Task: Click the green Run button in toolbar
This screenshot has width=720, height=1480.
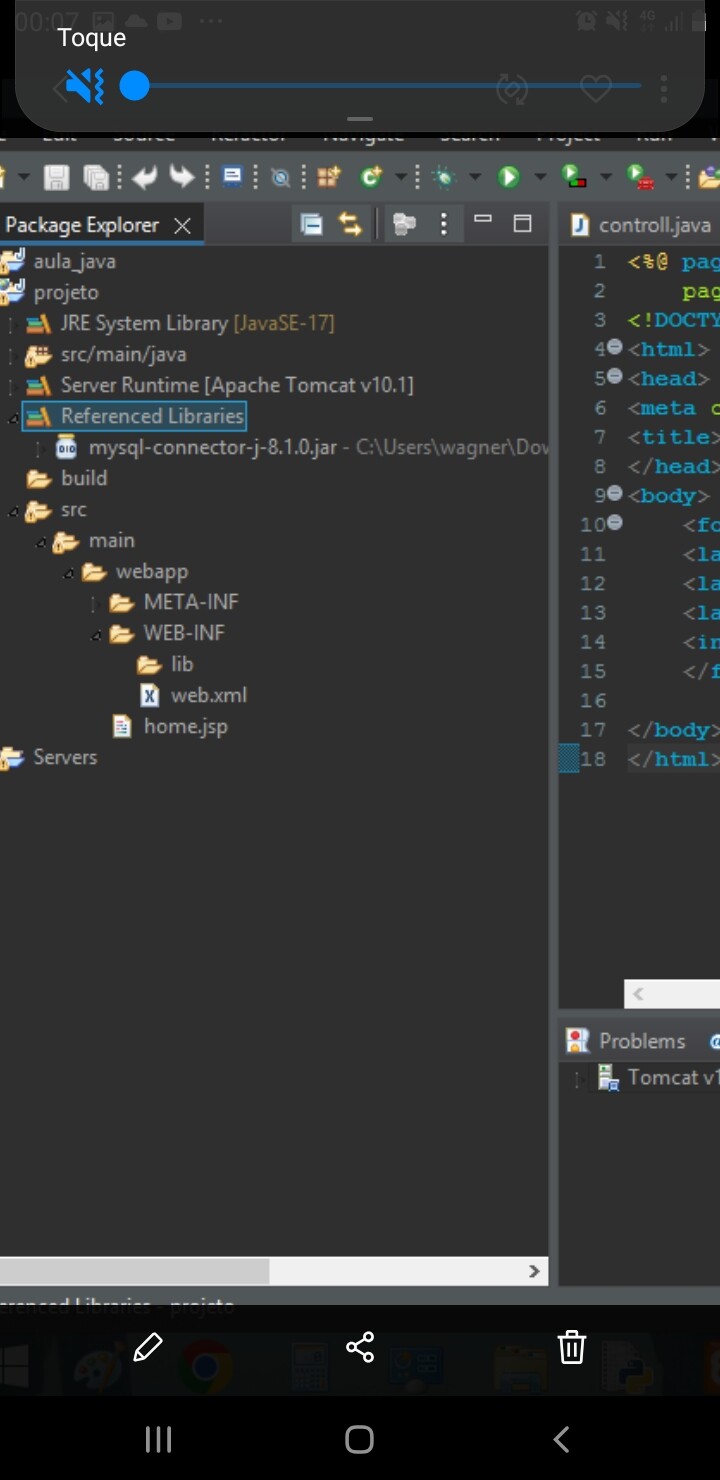Action: pyautogui.click(x=509, y=177)
